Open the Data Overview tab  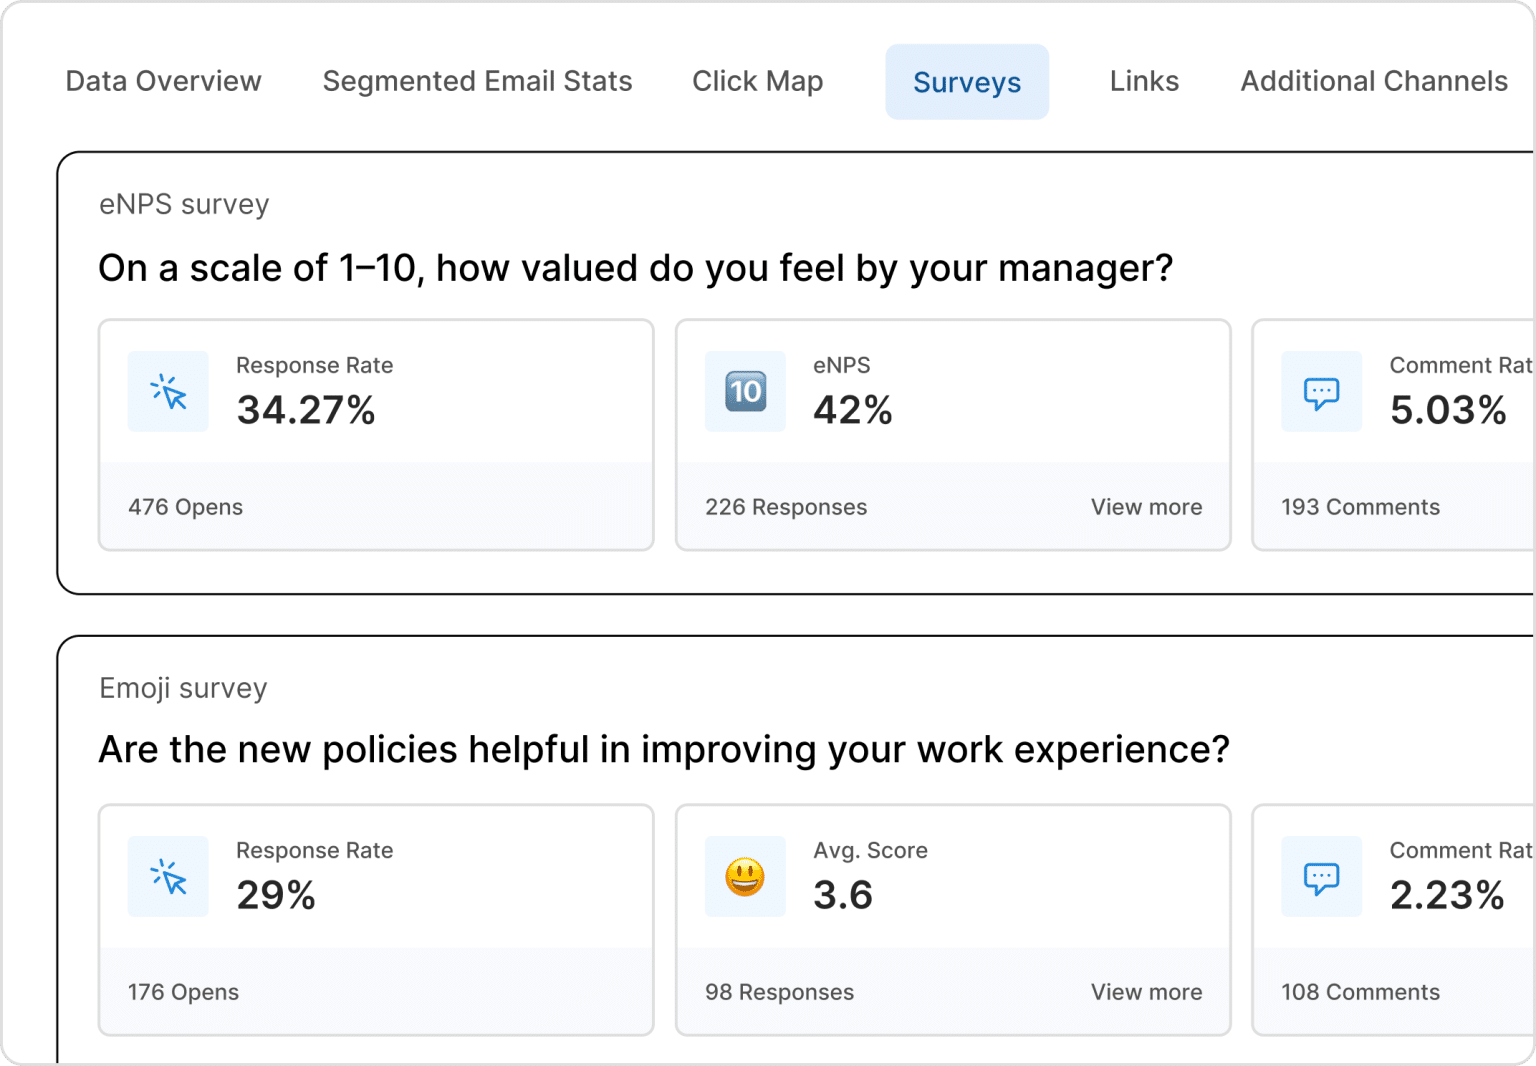point(163,82)
